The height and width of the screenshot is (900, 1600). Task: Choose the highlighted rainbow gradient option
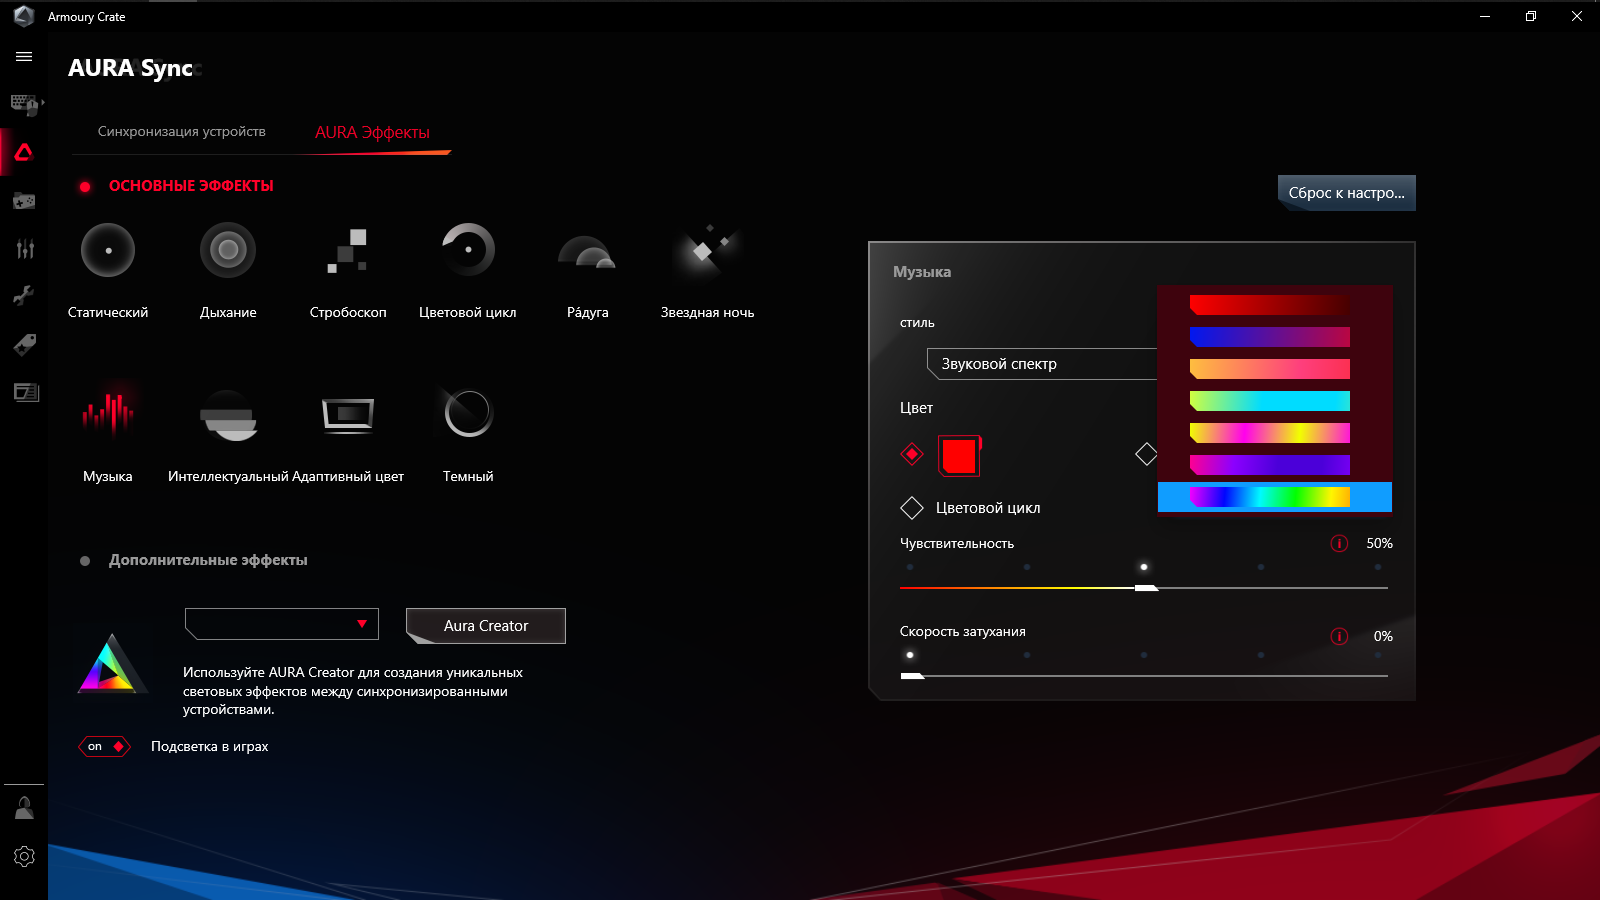(x=1275, y=497)
